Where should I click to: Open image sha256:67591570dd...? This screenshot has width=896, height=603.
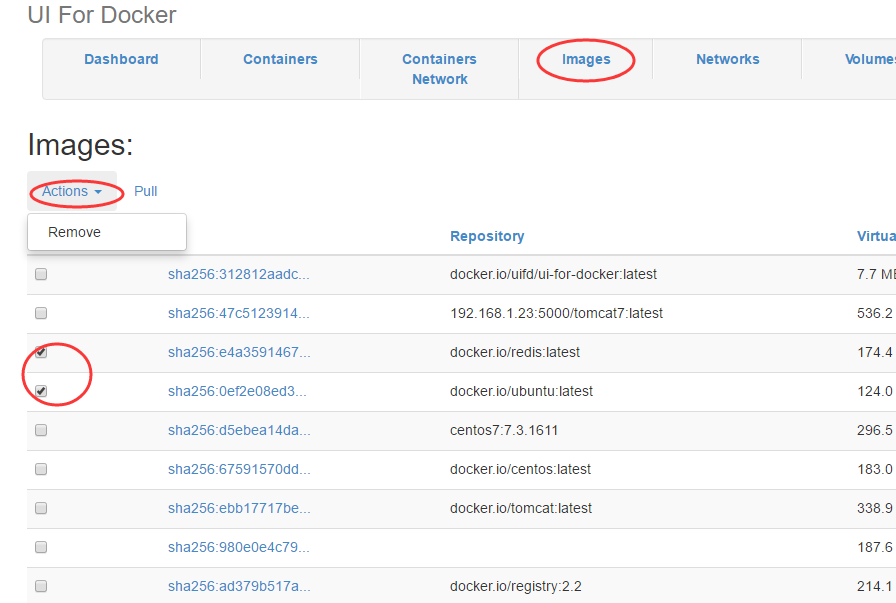pos(239,469)
